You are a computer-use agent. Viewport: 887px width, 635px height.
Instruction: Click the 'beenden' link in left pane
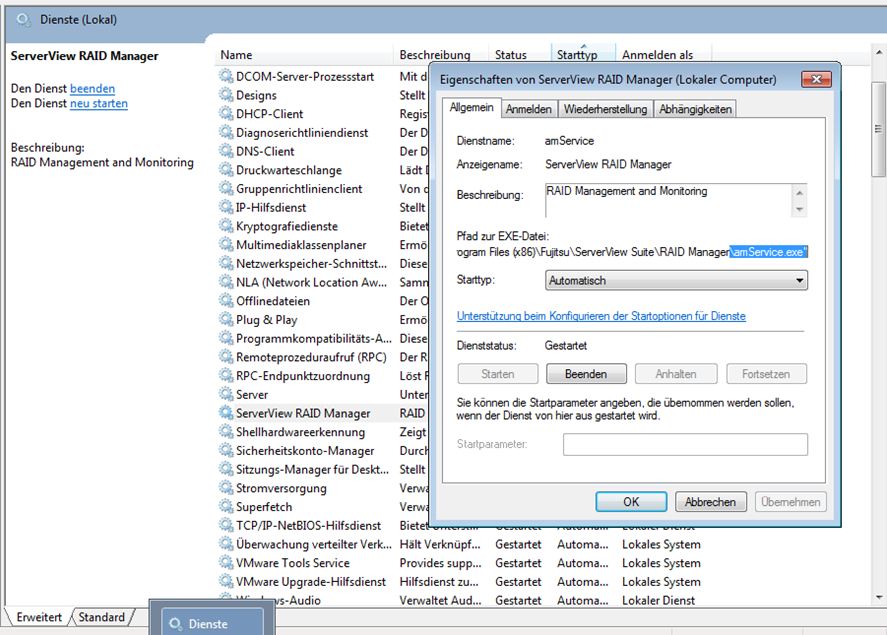coord(92,89)
